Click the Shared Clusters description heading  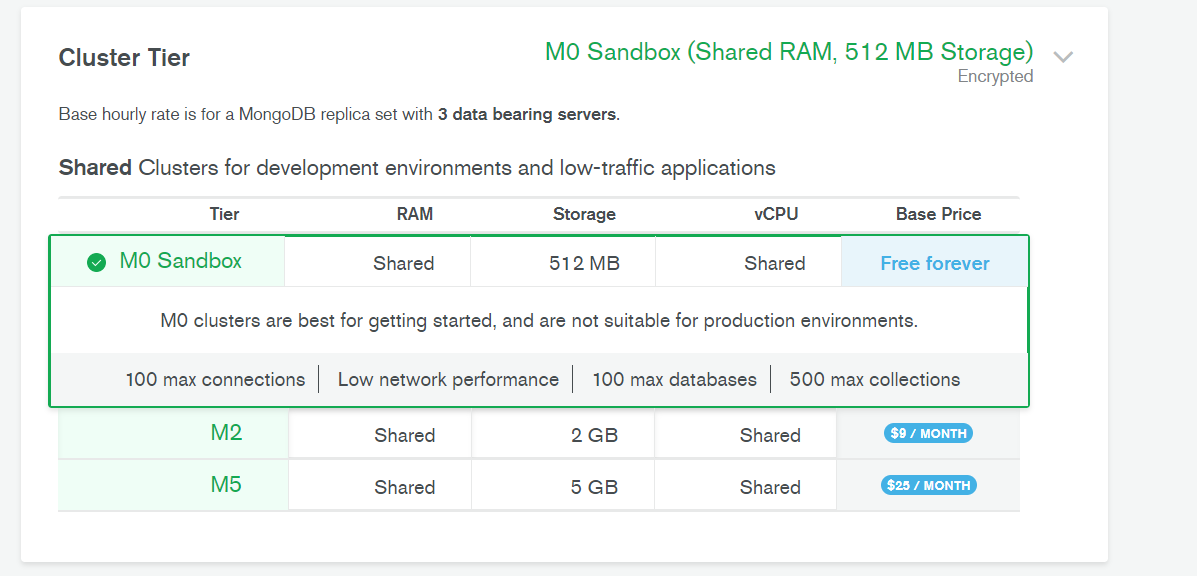pyautogui.click(x=417, y=167)
